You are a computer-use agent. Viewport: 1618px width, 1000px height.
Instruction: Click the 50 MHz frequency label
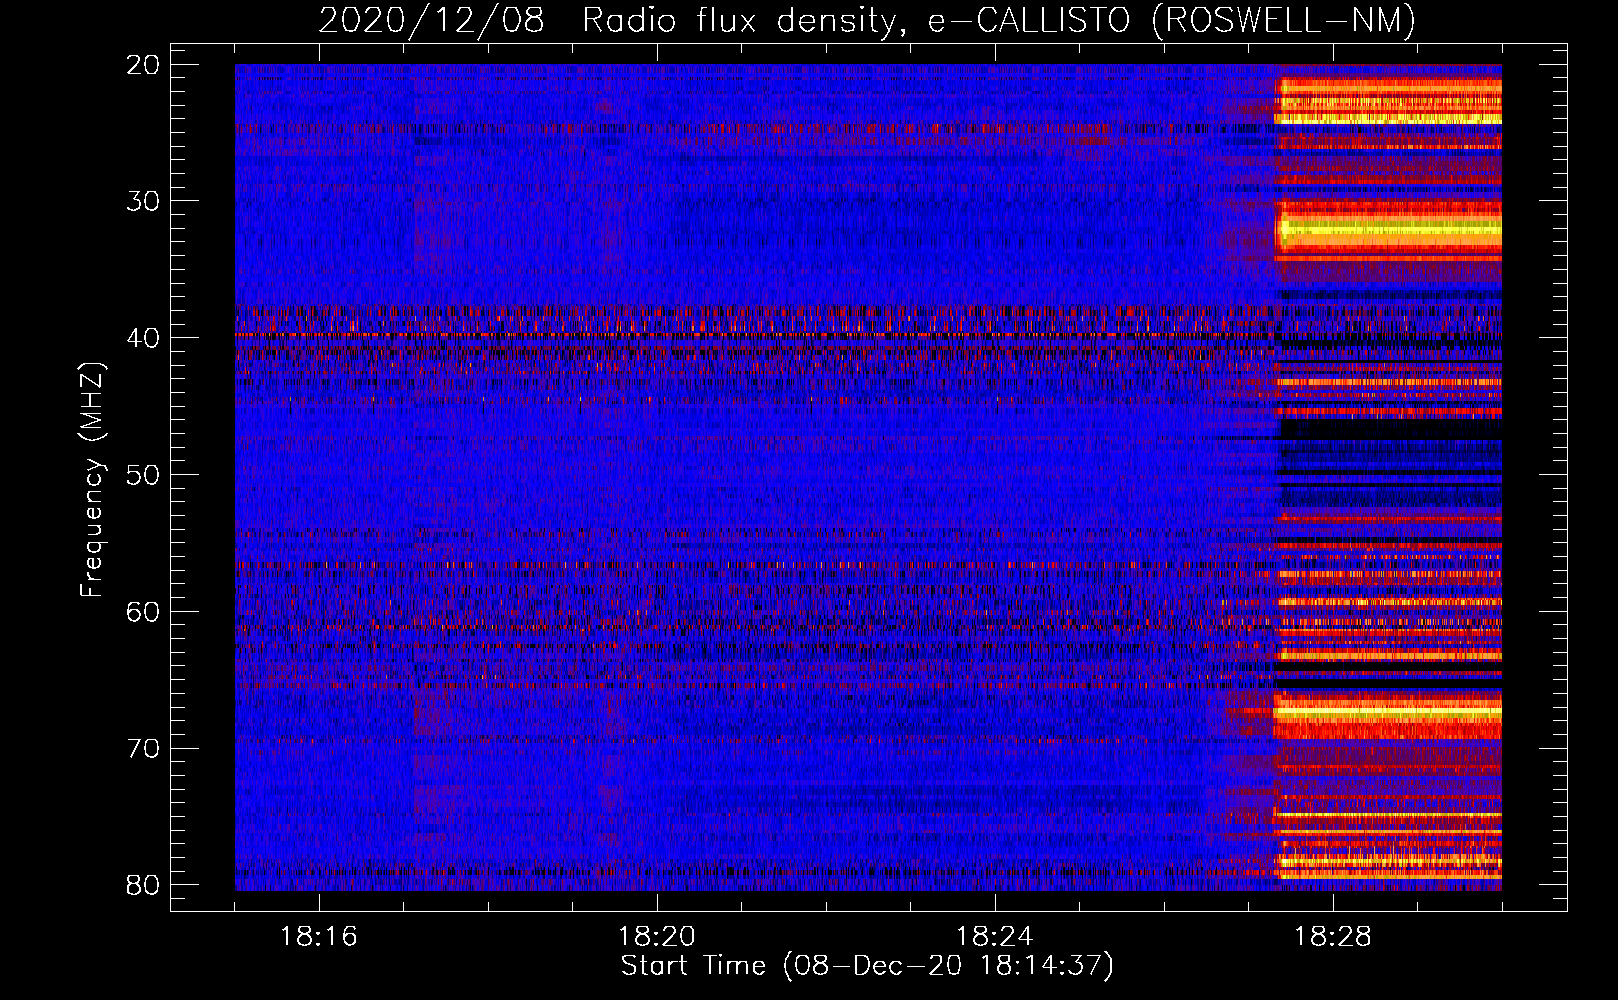143,475
